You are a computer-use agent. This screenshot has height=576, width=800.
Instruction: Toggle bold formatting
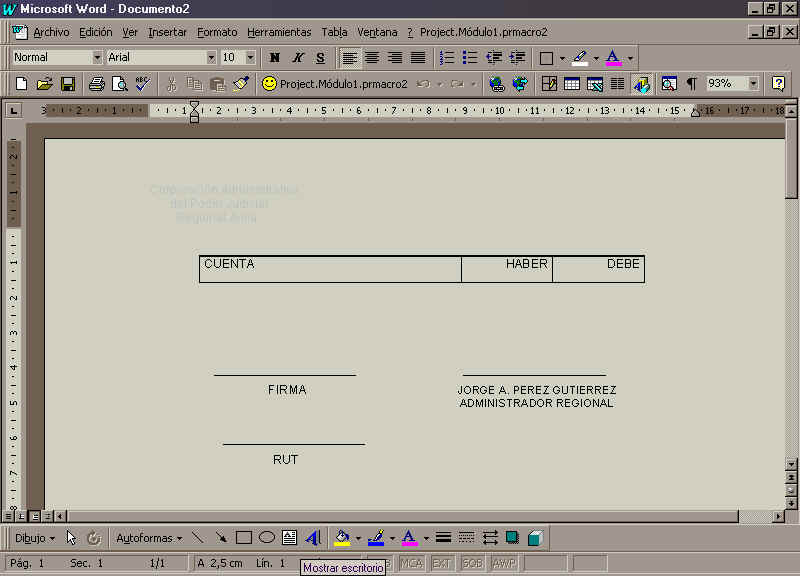(x=275, y=58)
